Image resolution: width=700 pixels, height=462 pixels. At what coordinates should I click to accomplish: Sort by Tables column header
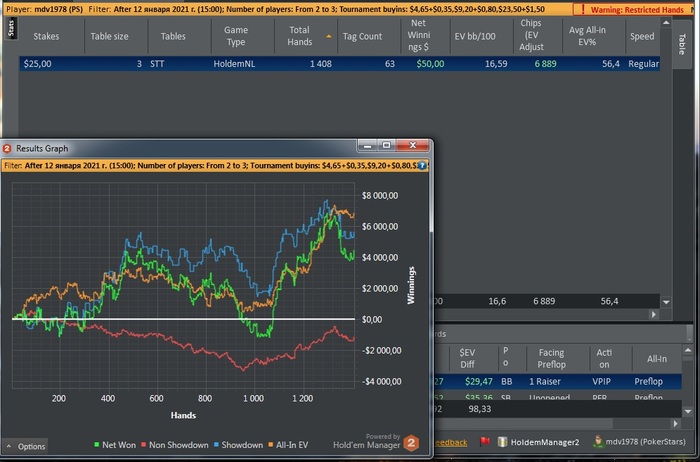click(173, 36)
